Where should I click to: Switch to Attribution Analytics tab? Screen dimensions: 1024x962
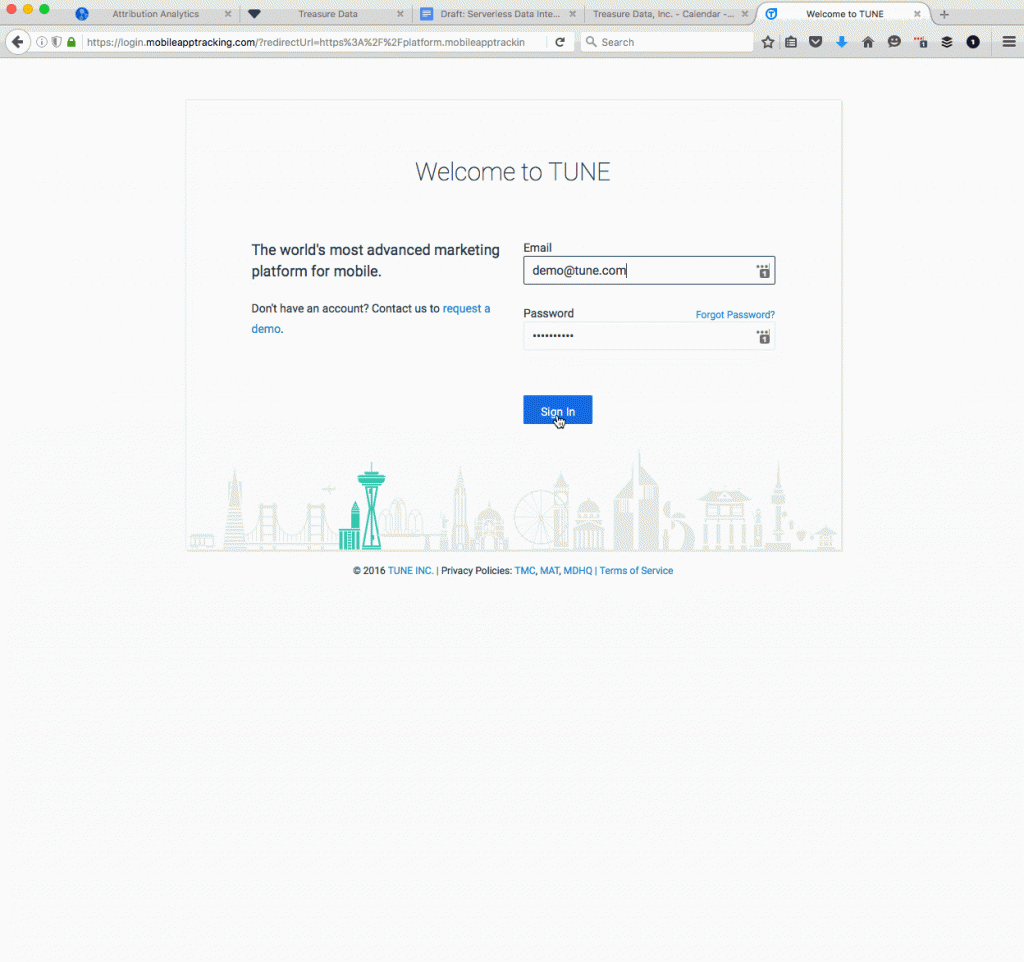155,14
